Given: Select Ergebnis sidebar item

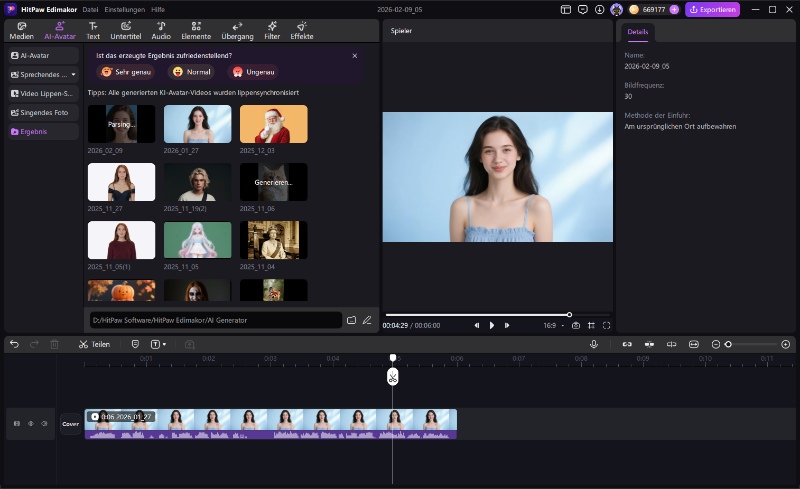Looking at the screenshot, I should click(x=43, y=131).
